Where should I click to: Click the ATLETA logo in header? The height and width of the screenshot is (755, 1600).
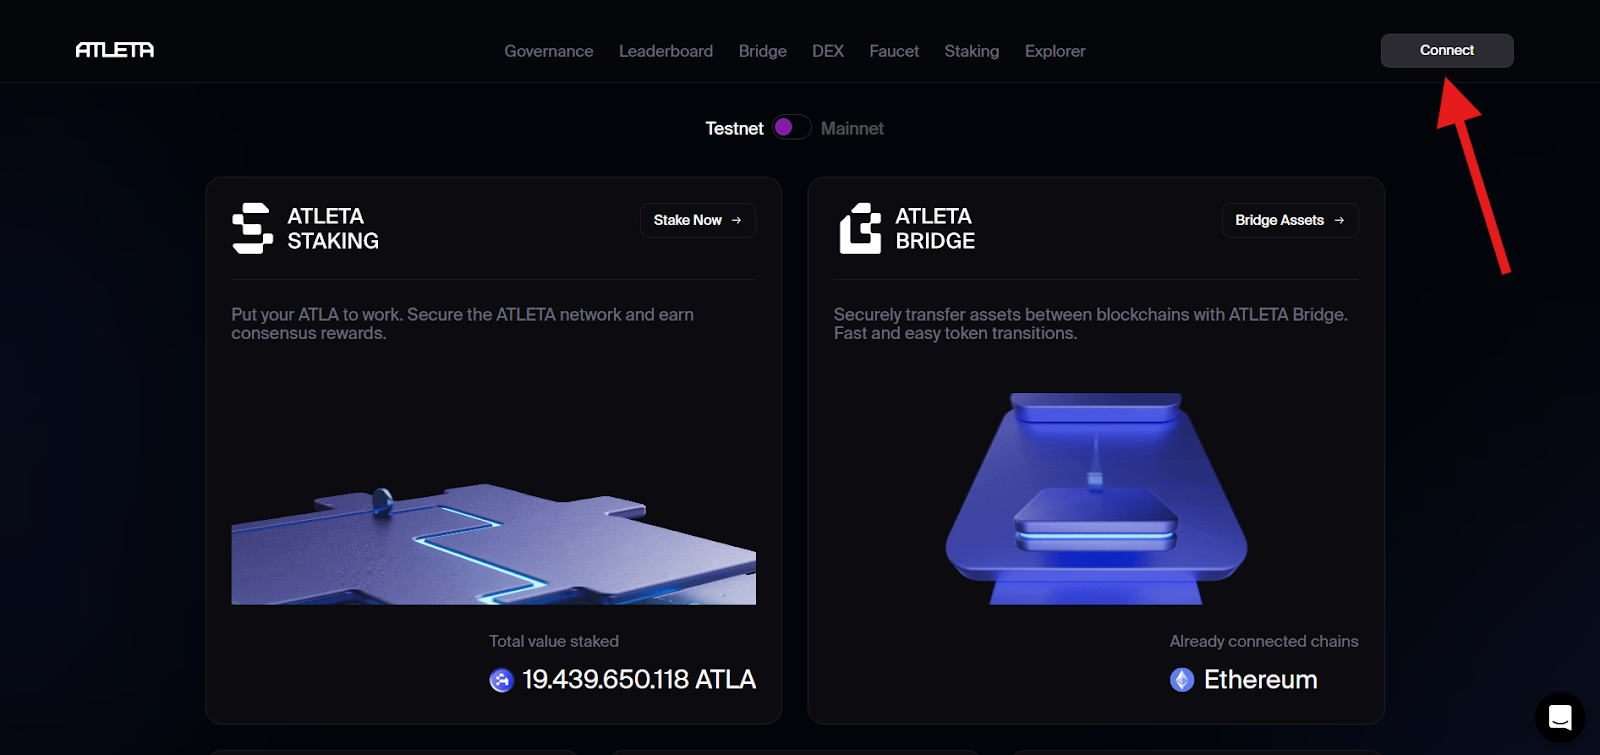coord(115,50)
